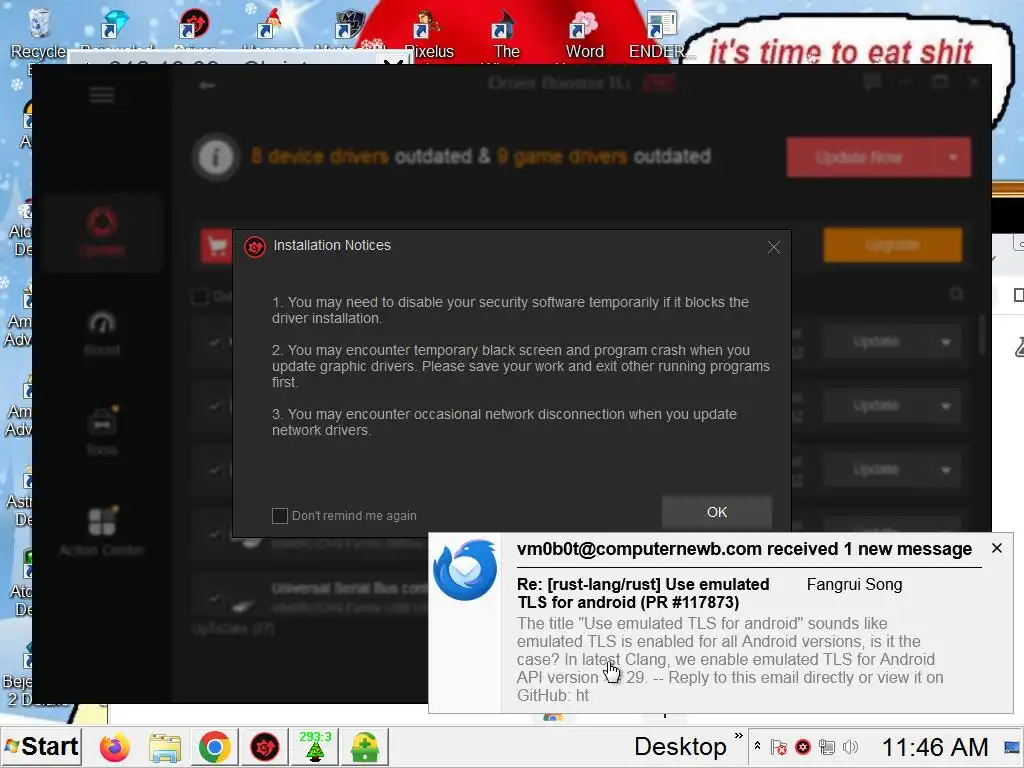Screen dimensions: 1024x768
Task: Click sender name Fangrui Song
Action: click(x=854, y=584)
